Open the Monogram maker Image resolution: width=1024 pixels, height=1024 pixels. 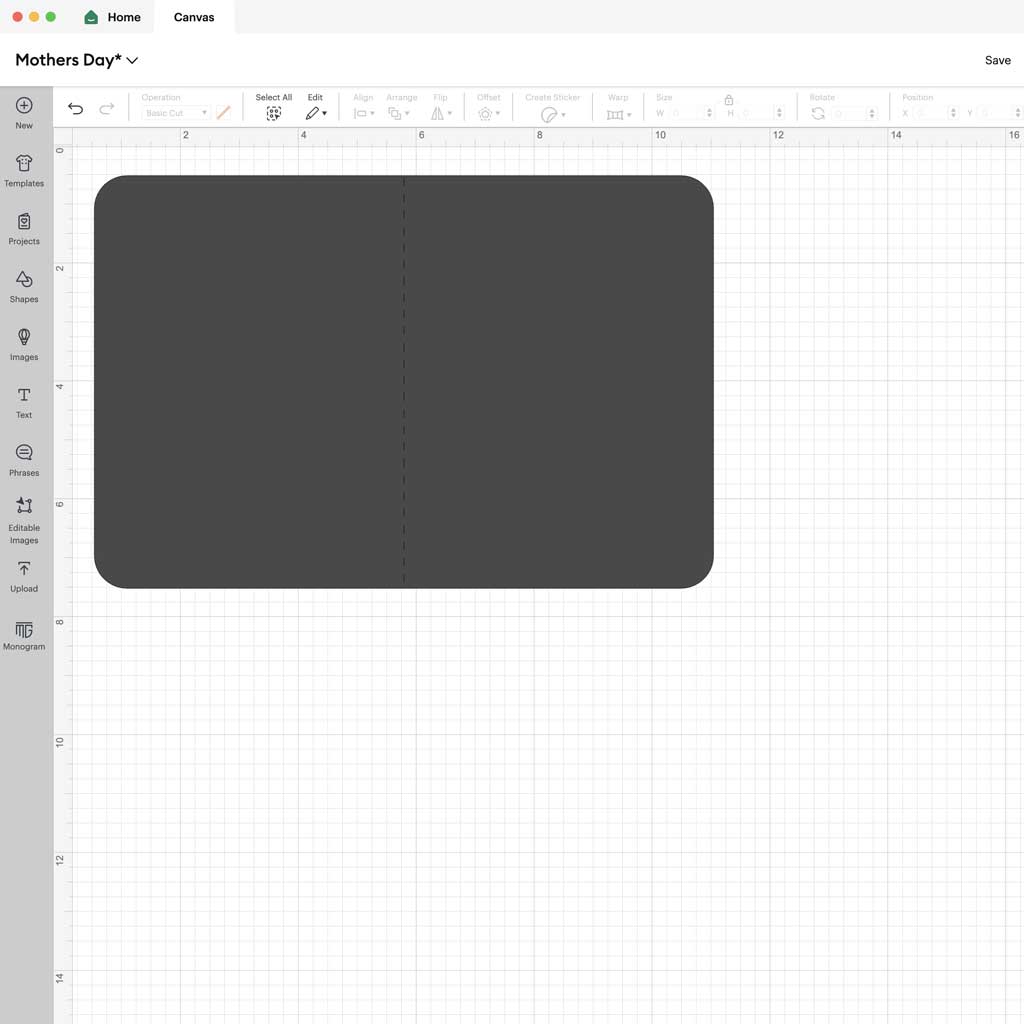[x=24, y=635]
